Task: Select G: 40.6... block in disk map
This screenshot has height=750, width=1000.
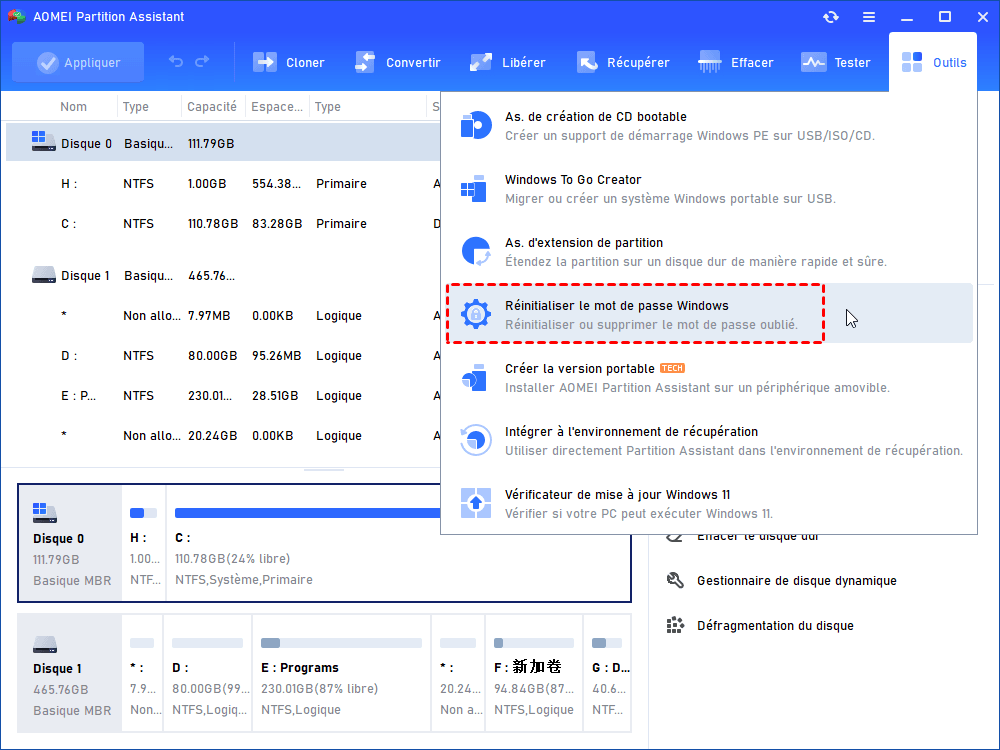Action: point(608,673)
